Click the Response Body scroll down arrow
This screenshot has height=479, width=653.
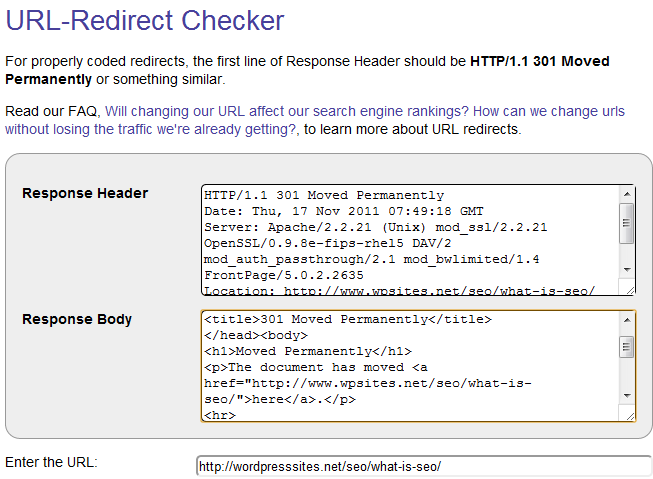pyautogui.click(x=627, y=395)
